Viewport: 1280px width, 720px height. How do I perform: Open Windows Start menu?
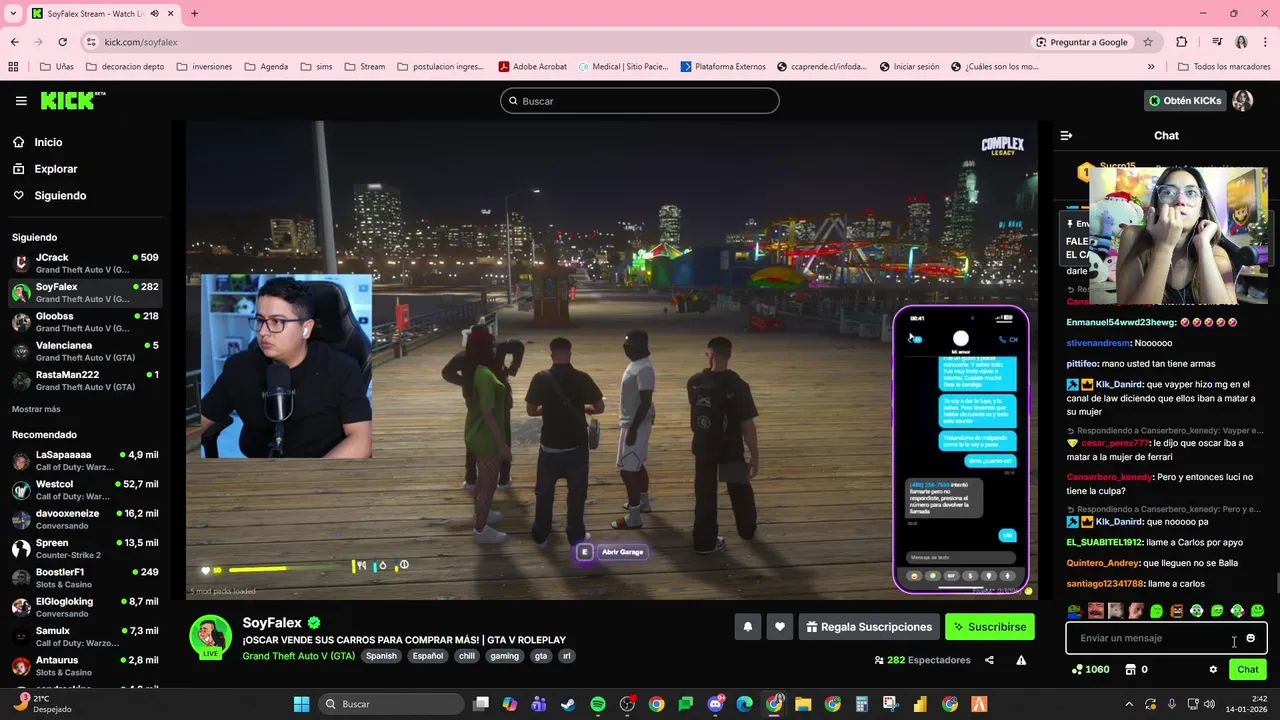[x=301, y=704]
